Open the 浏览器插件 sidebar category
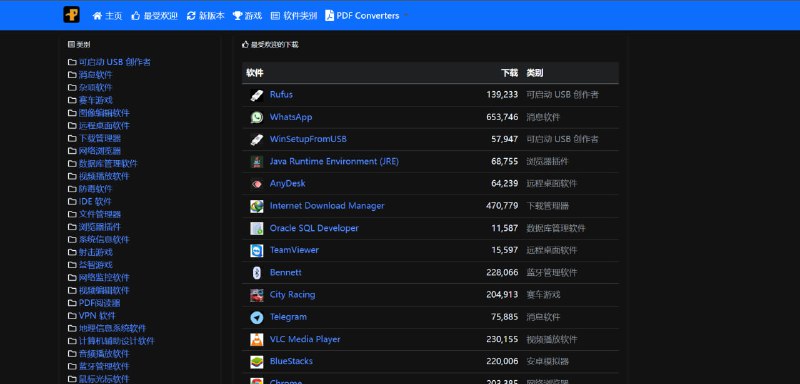Viewport: 800px width, 384px height. click(100, 227)
